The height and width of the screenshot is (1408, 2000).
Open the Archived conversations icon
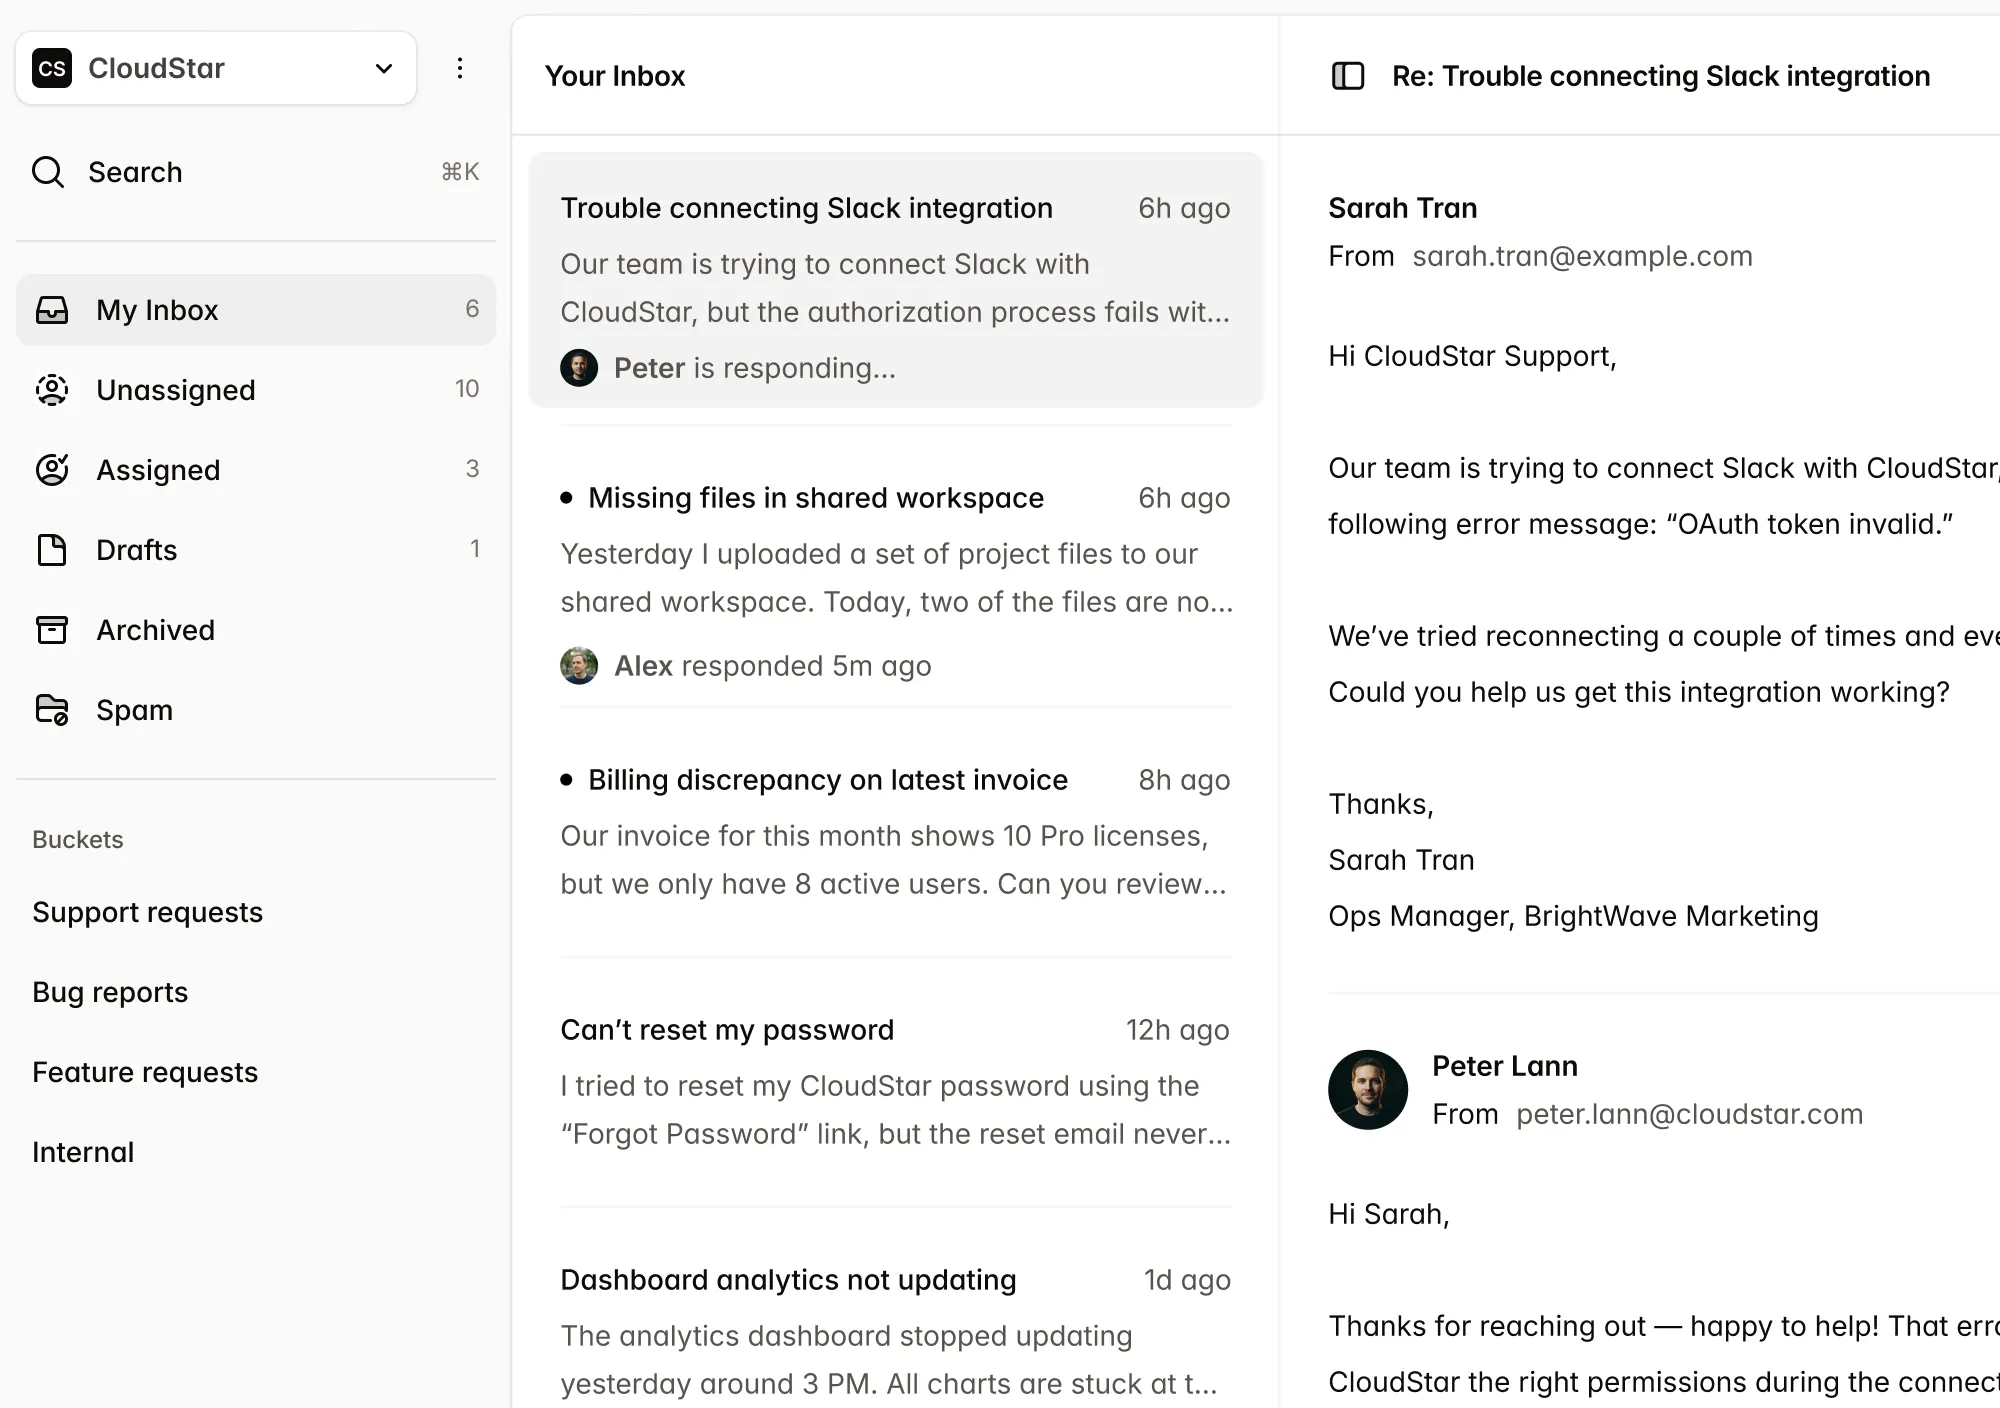(x=52, y=630)
